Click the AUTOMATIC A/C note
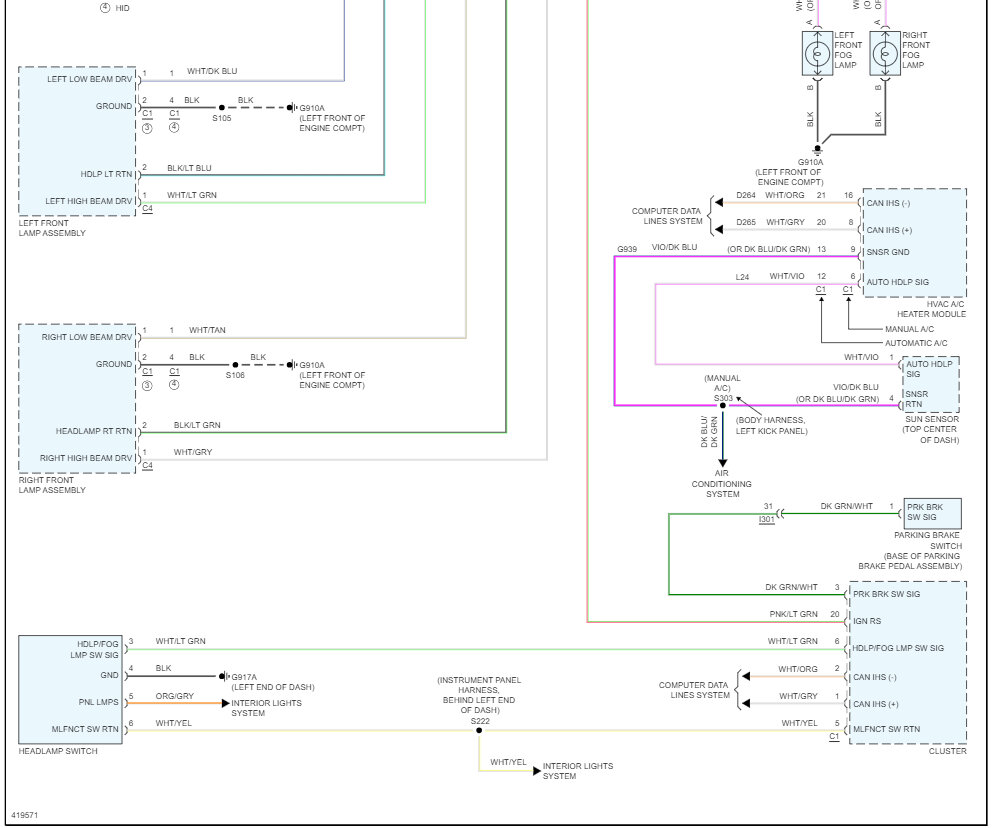Screen dimensions: 995x828 (x=916, y=343)
